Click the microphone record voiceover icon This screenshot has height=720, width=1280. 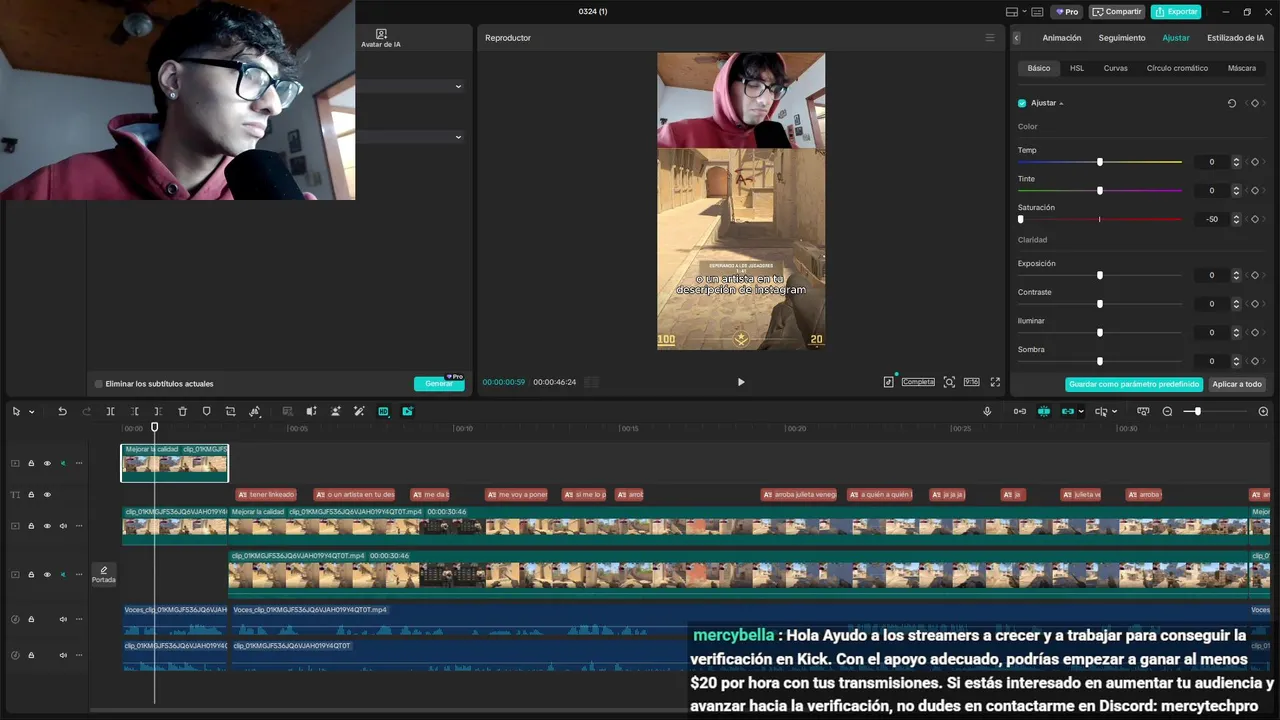[987, 411]
